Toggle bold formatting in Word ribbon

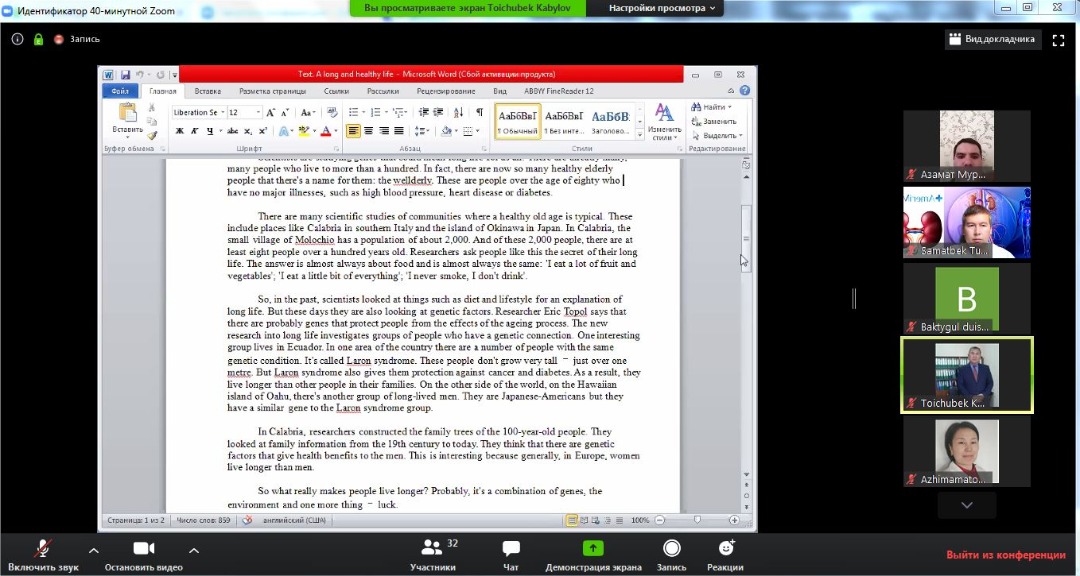tap(179, 131)
